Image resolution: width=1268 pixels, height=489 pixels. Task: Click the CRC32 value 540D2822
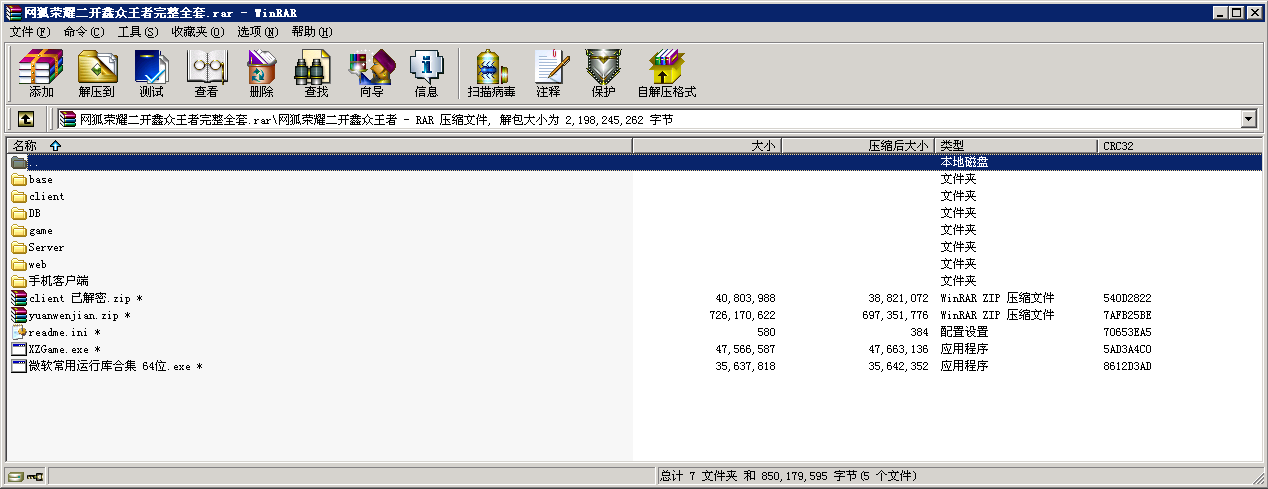(1127, 299)
